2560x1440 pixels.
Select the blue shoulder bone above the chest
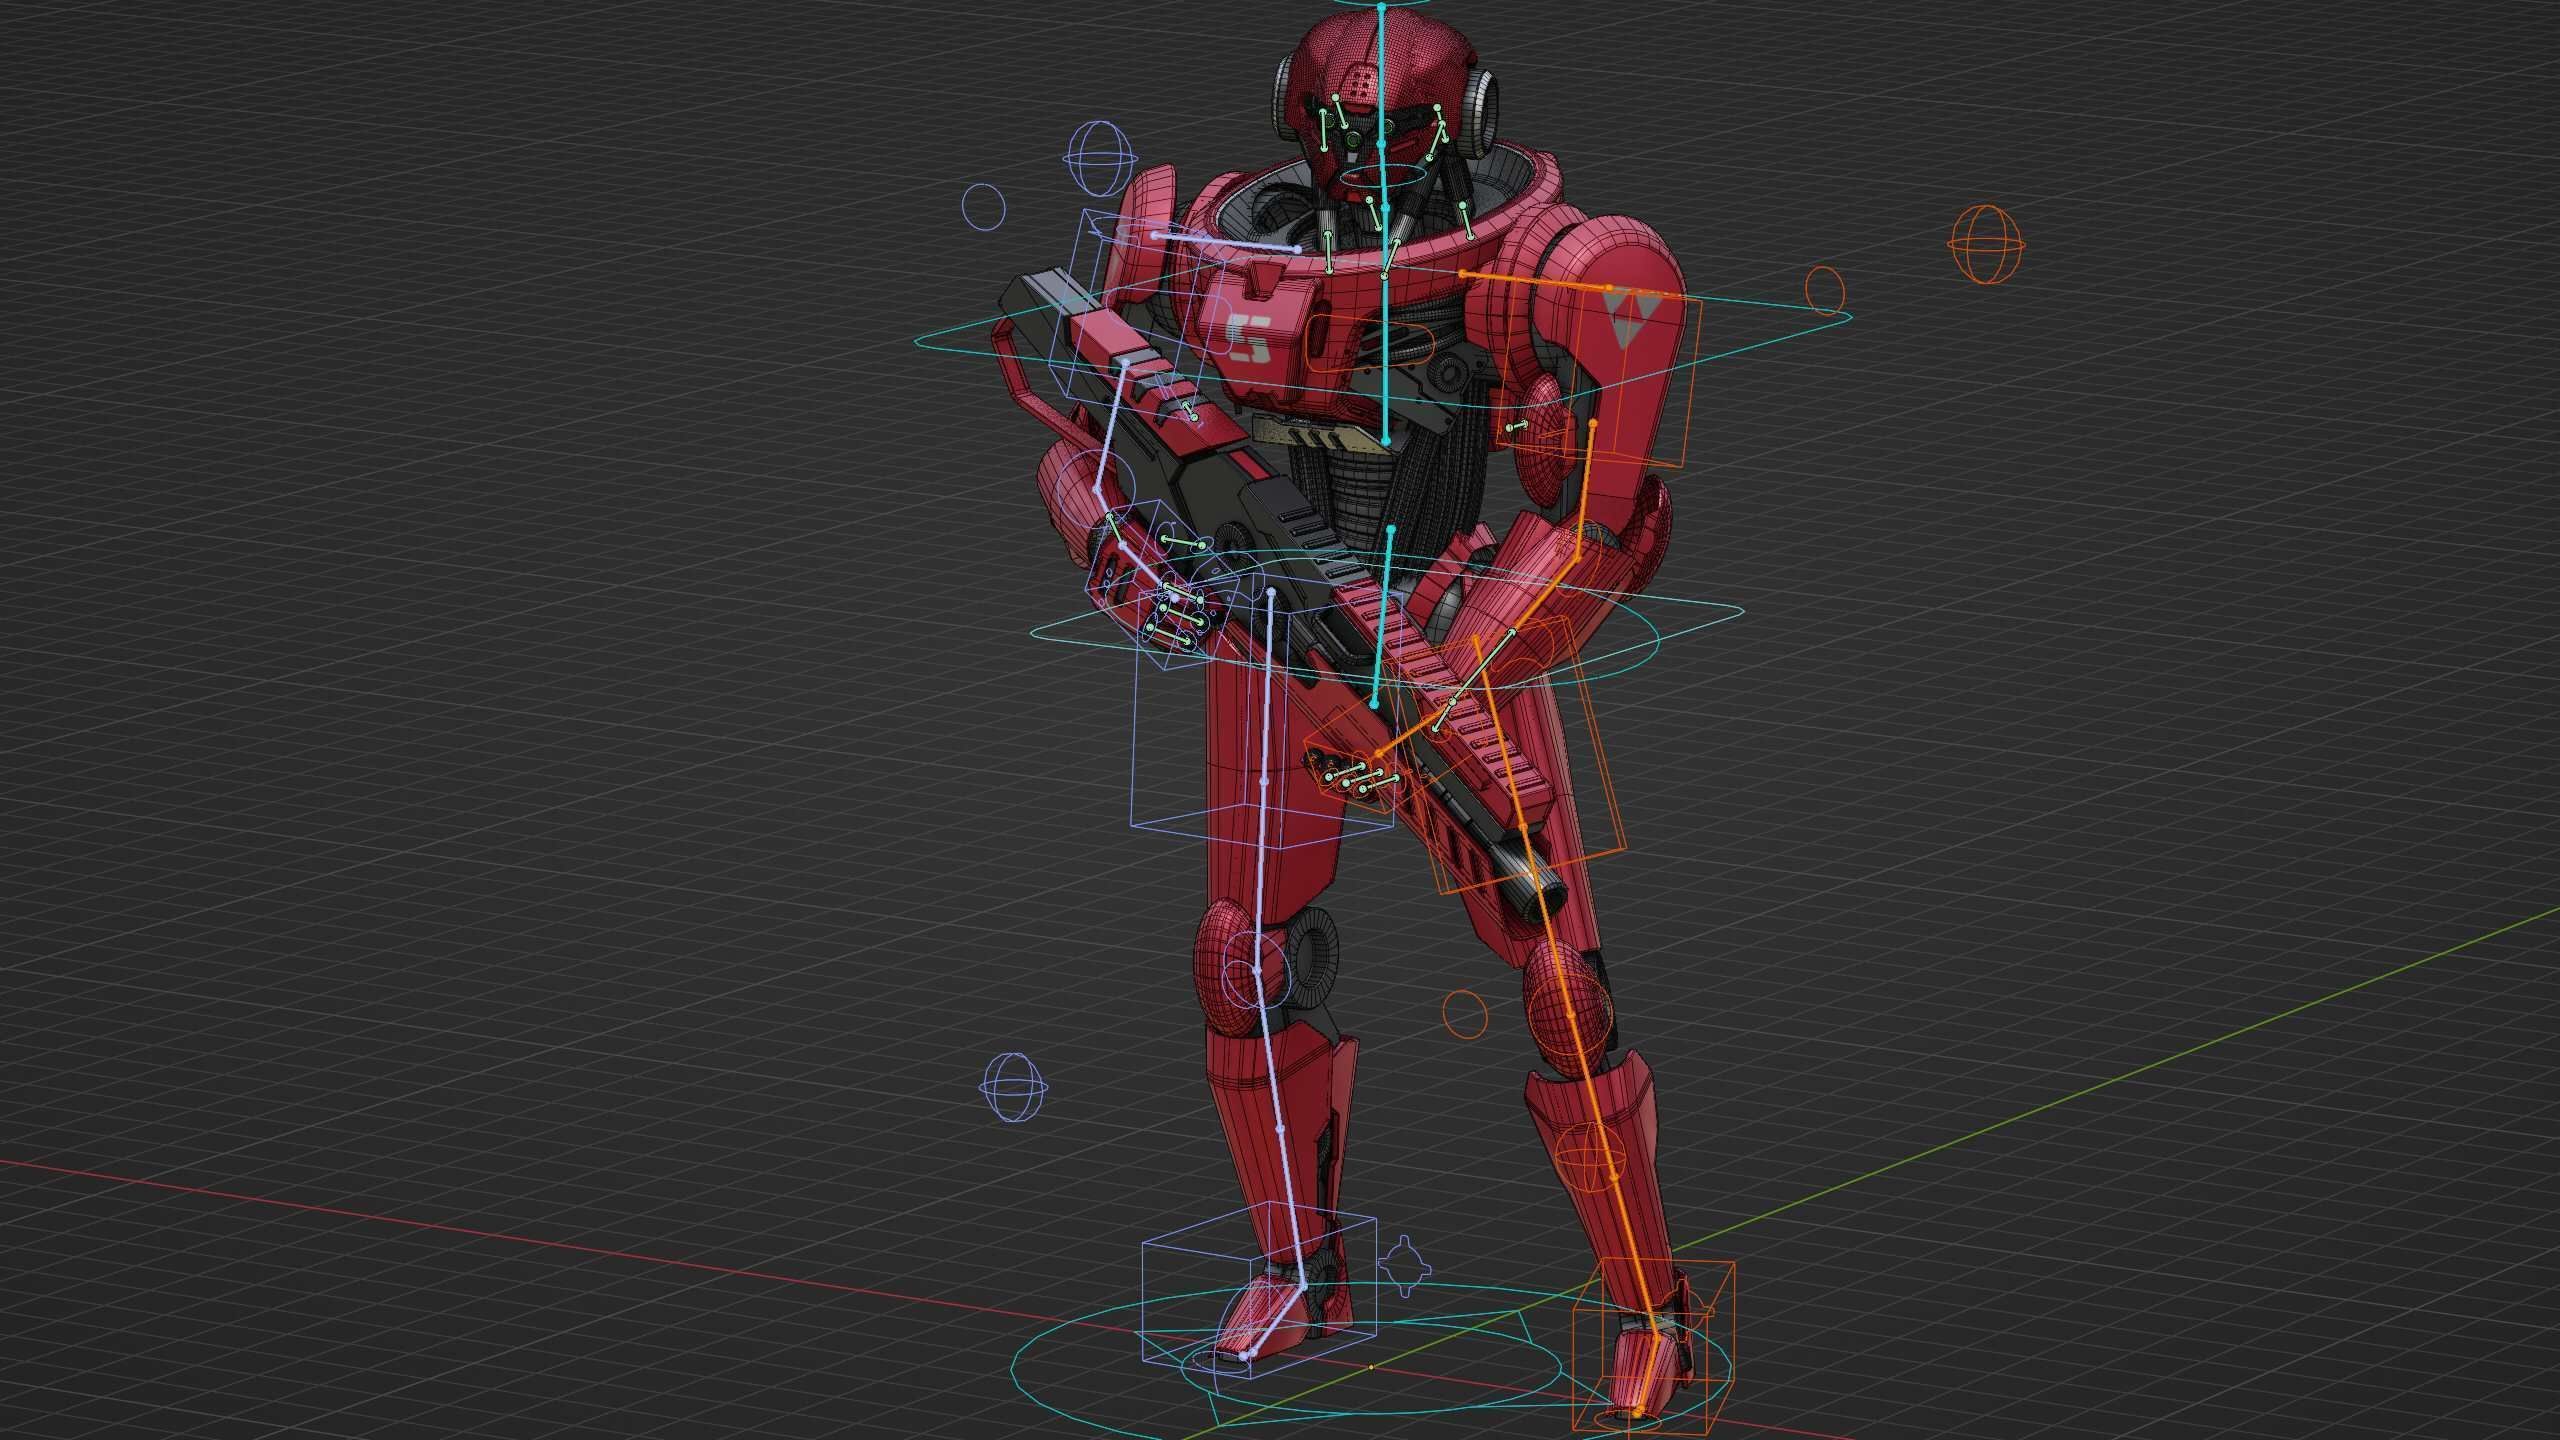[x=1226, y=242]
